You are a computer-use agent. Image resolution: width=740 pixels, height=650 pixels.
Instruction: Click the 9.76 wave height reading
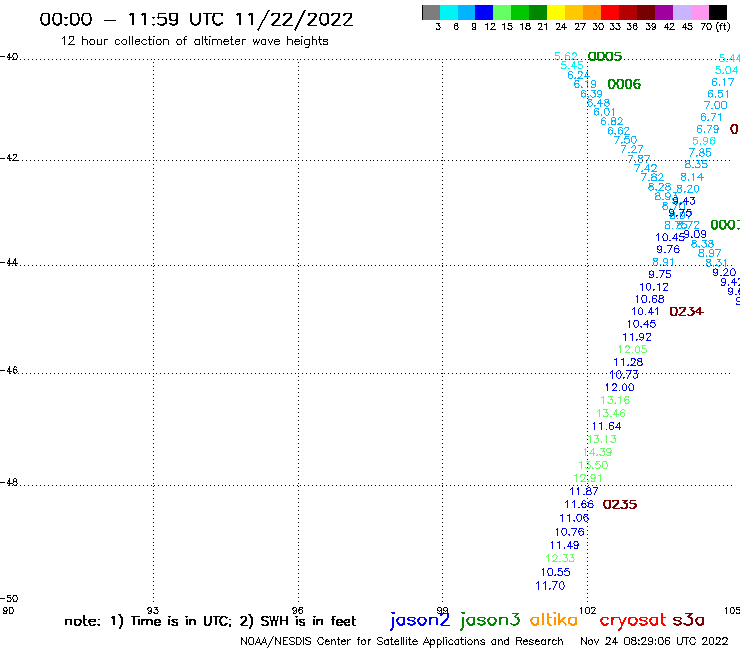coord(668,249)
